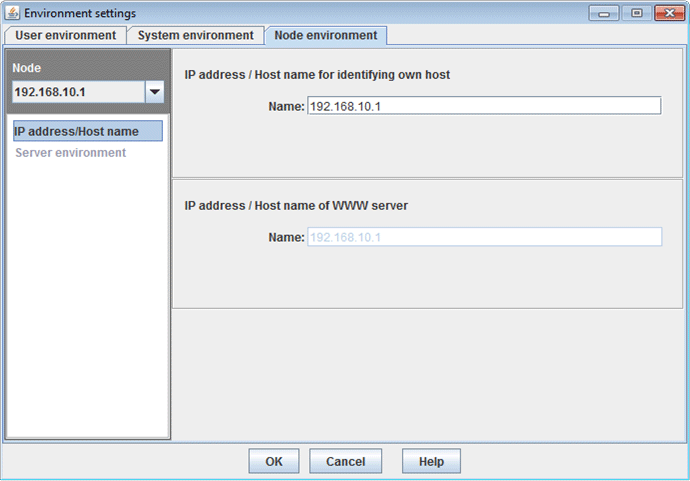Confirm settings with OK button

point(274,461)
